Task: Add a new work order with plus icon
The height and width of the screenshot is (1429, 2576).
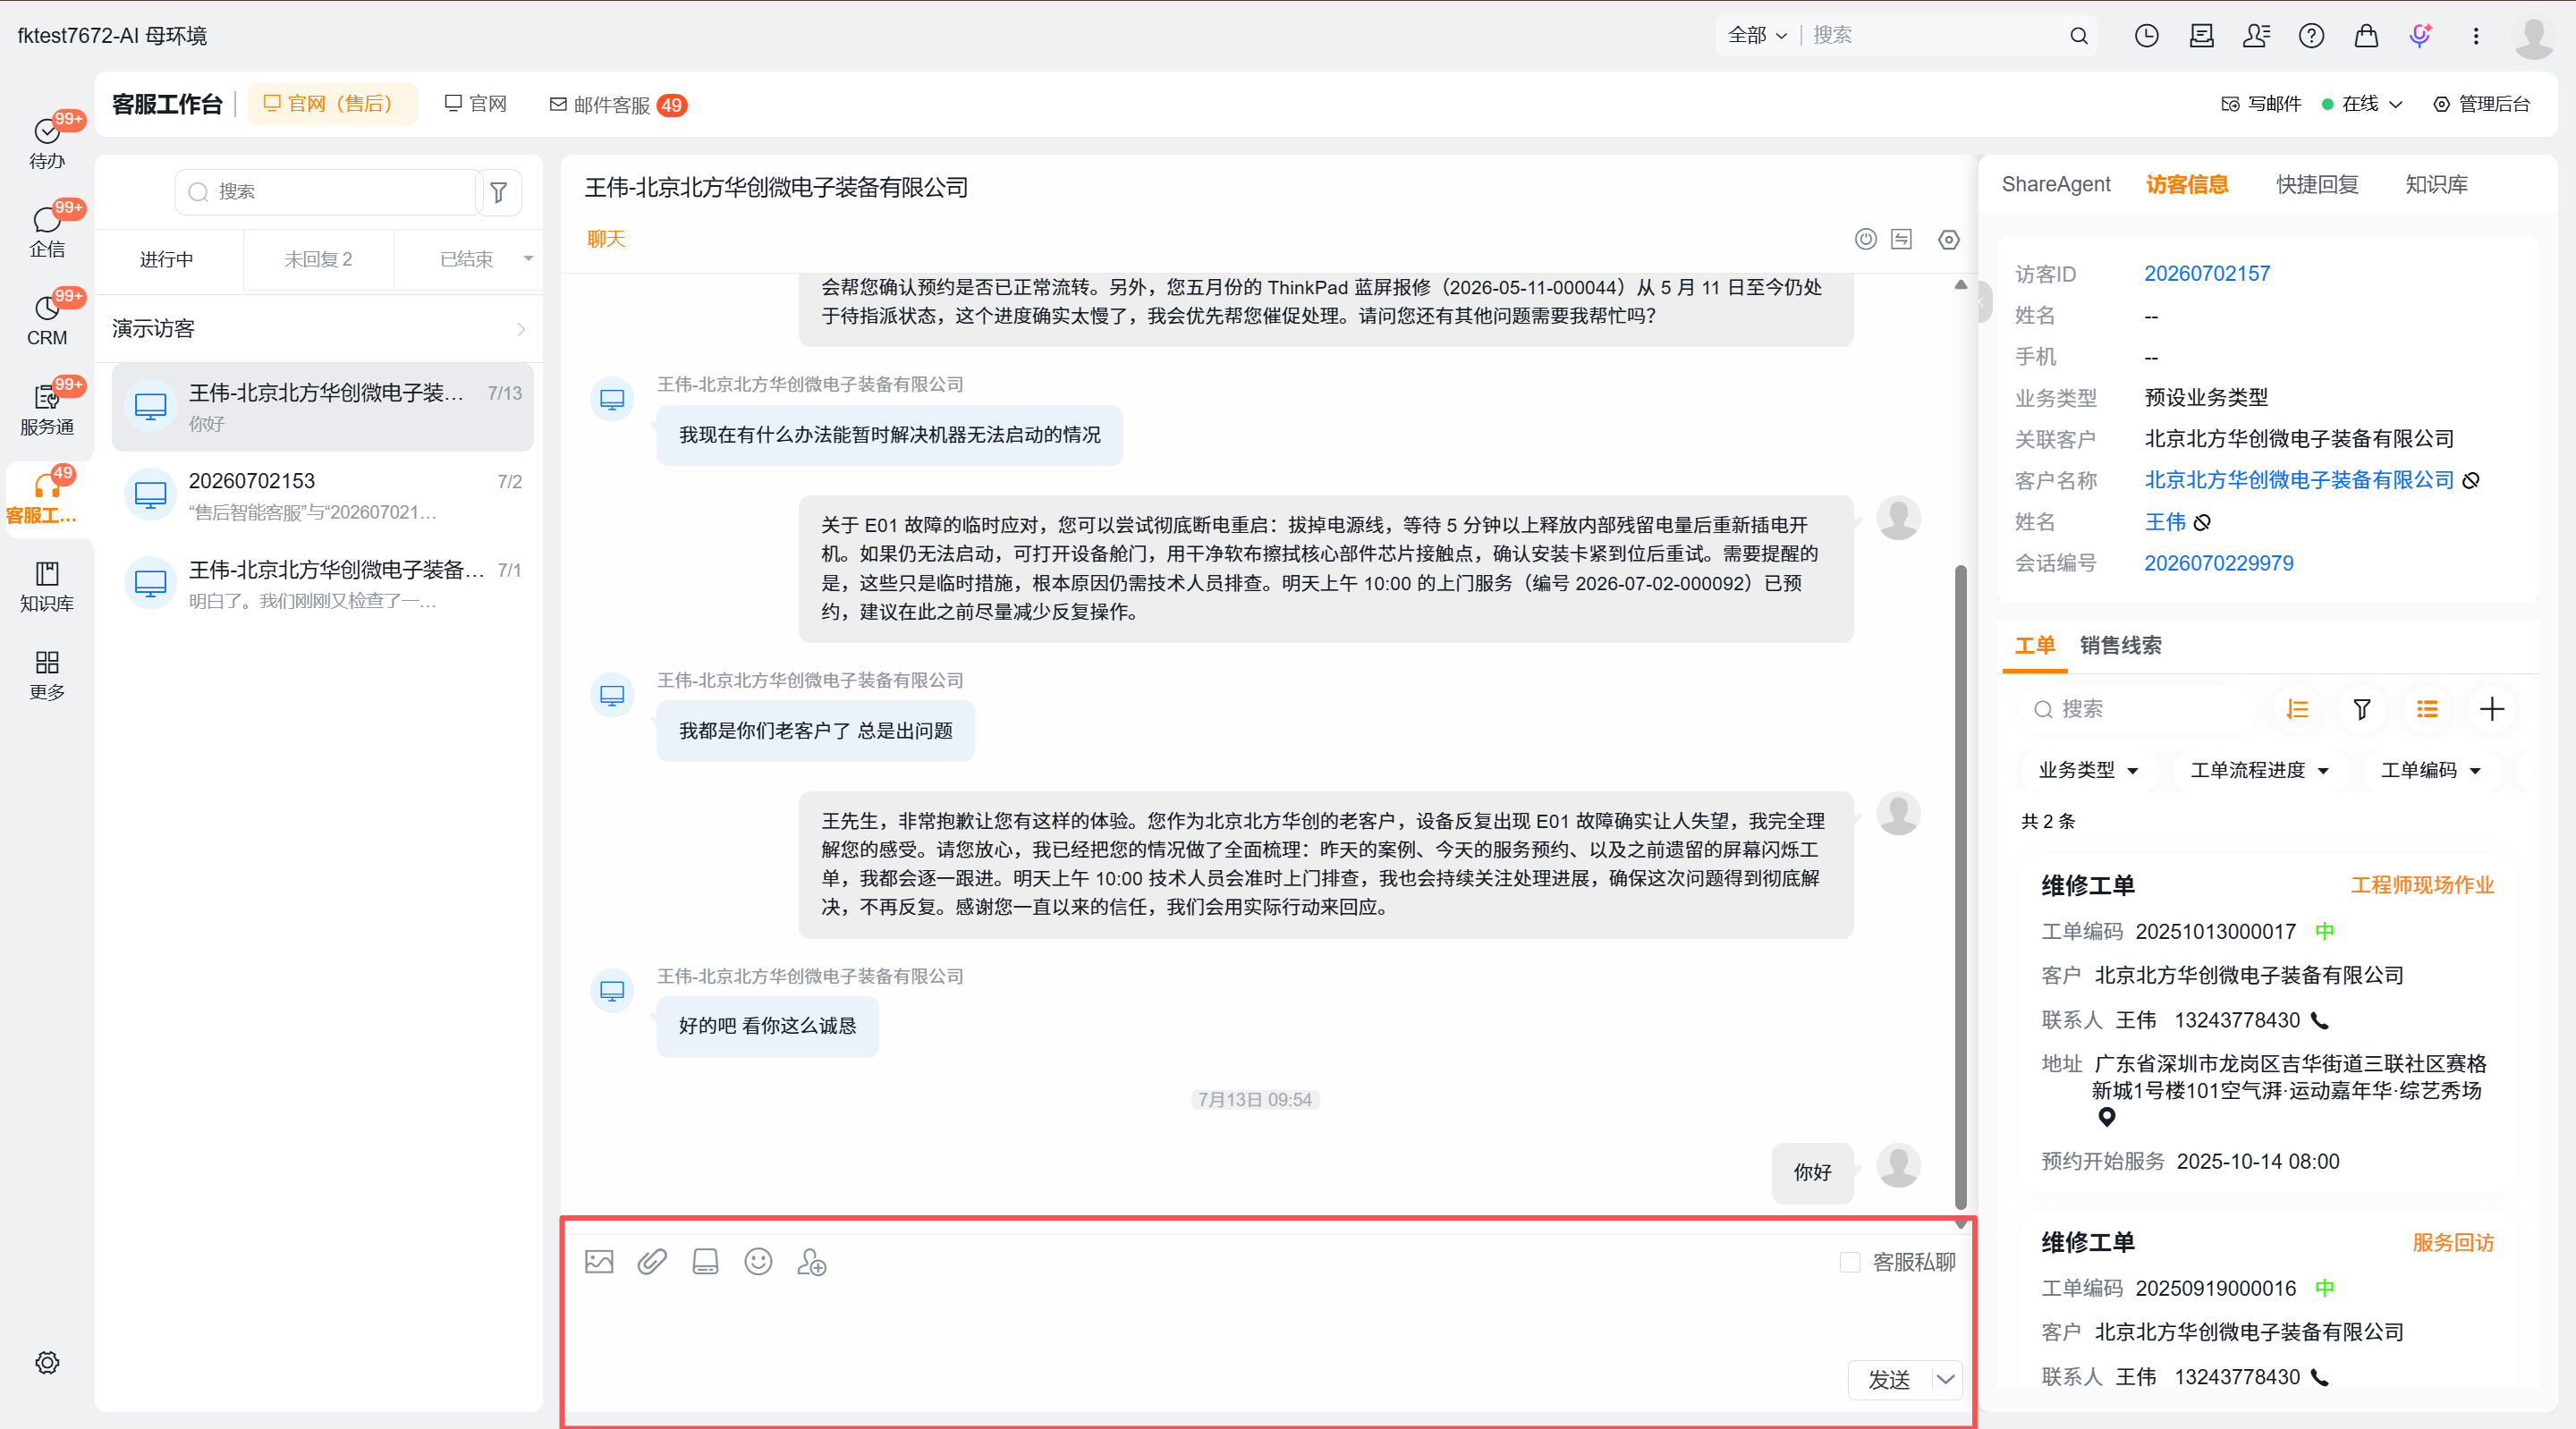Action: pyautogui.click(x=2492, y=709)
